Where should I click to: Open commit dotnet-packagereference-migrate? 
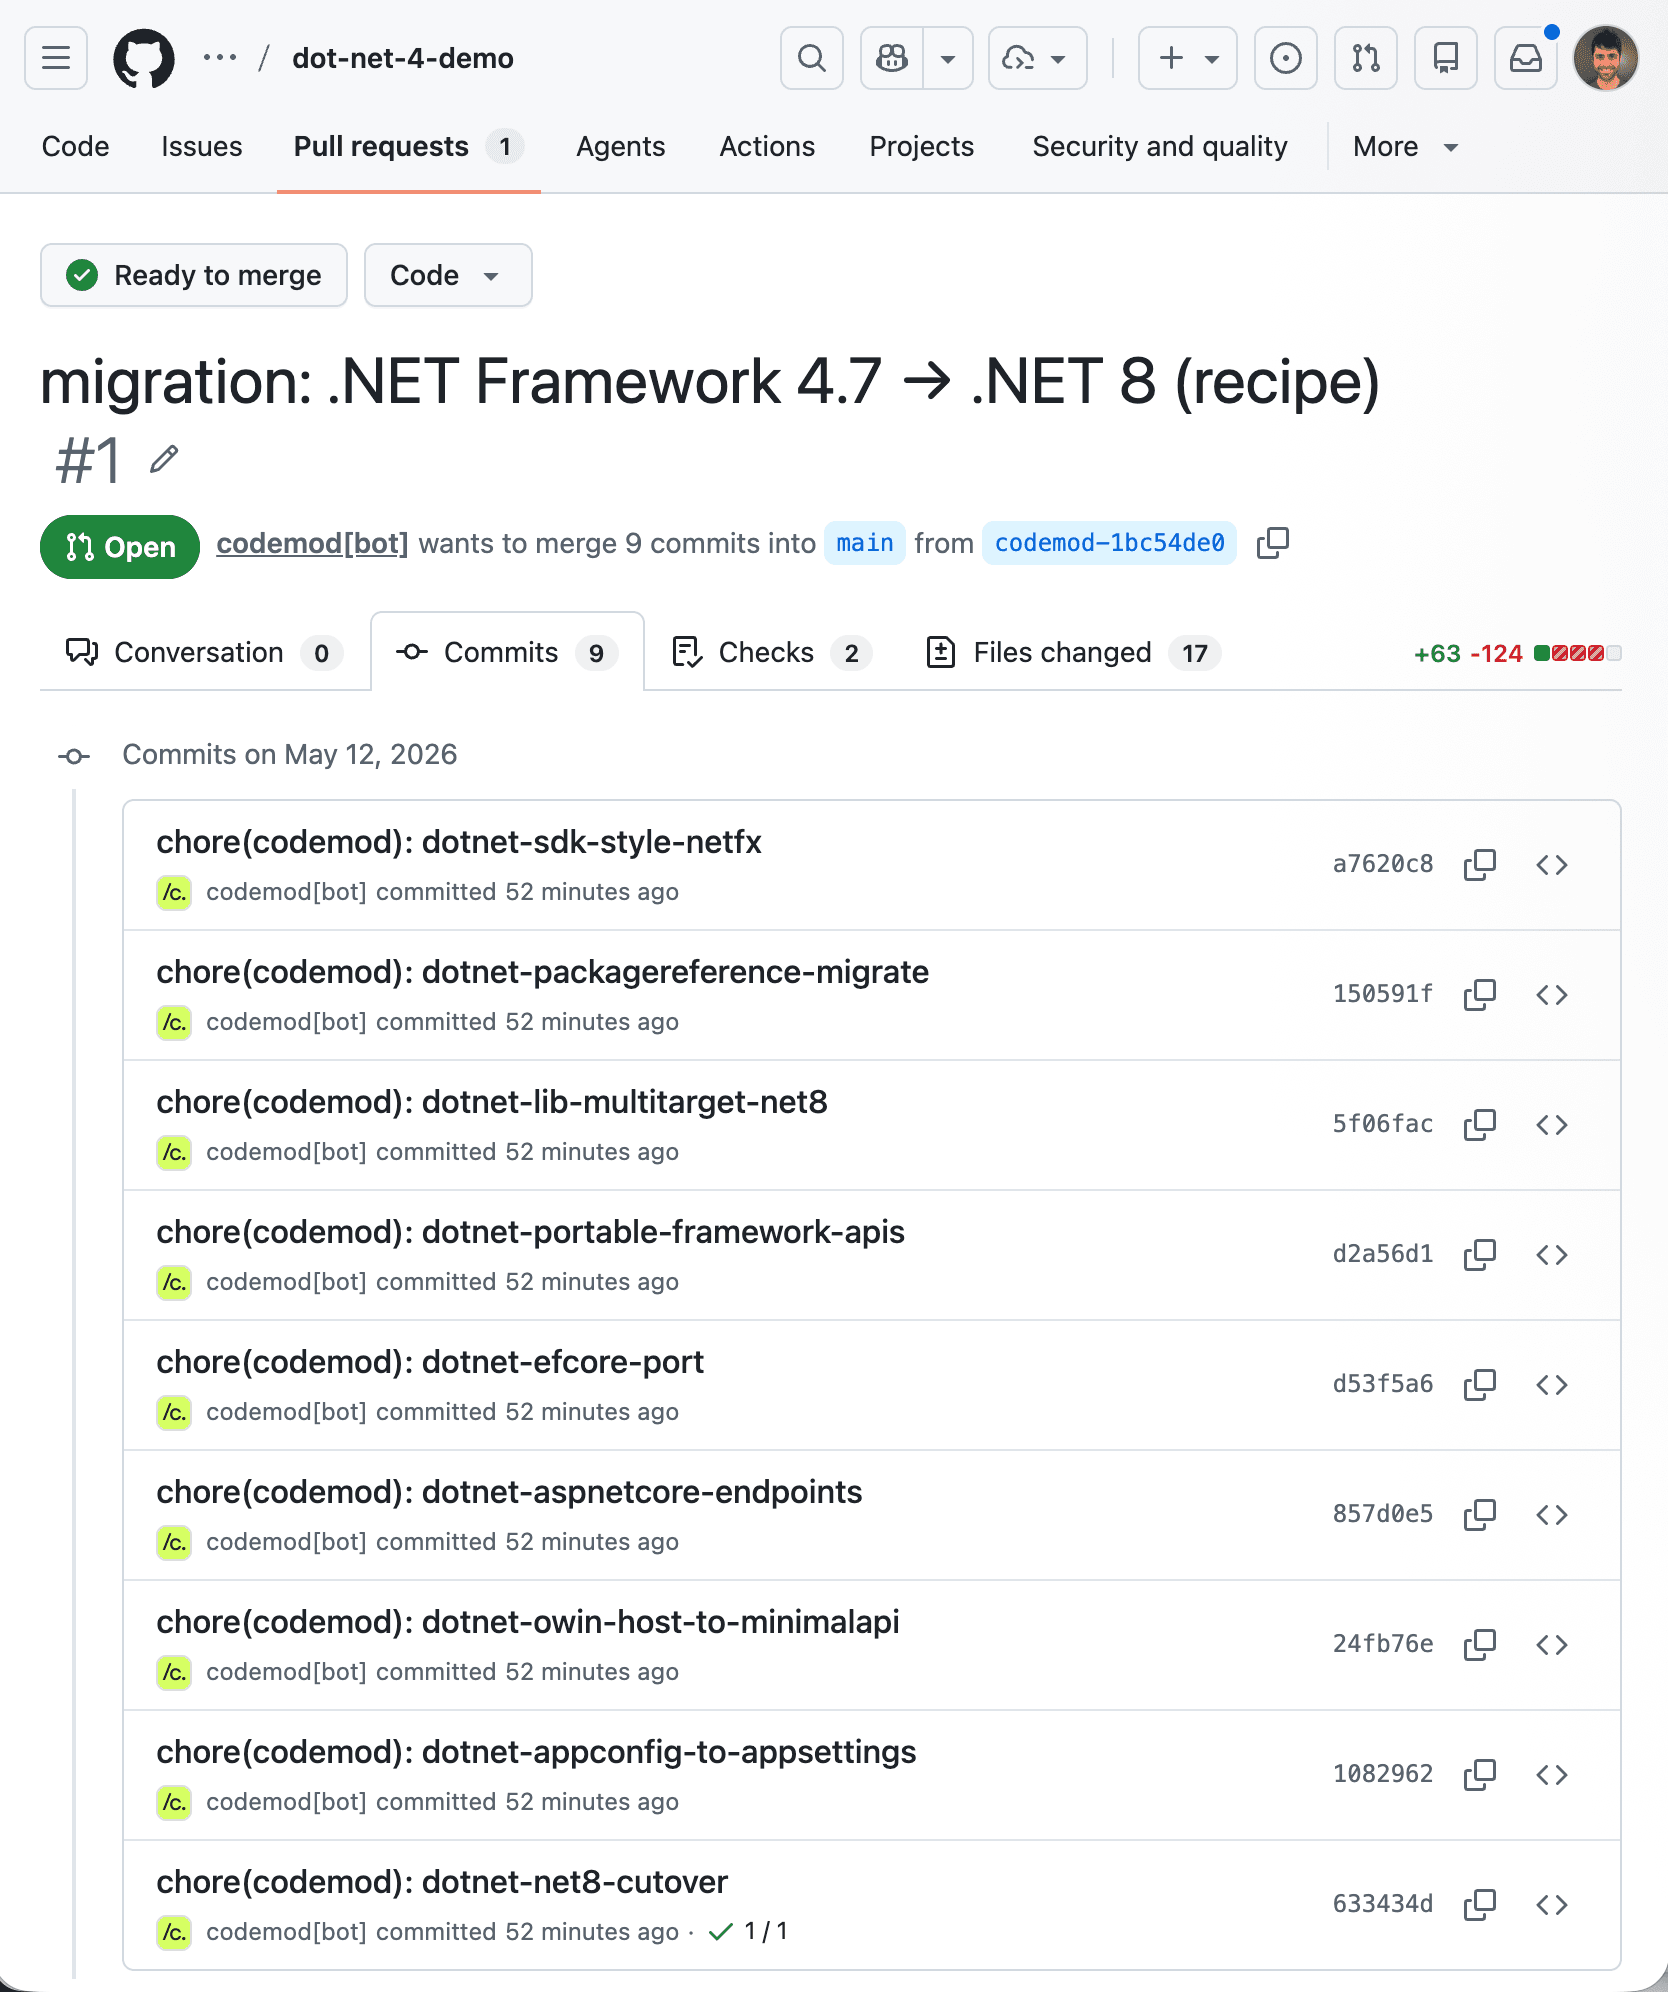[x=543, y=972]
